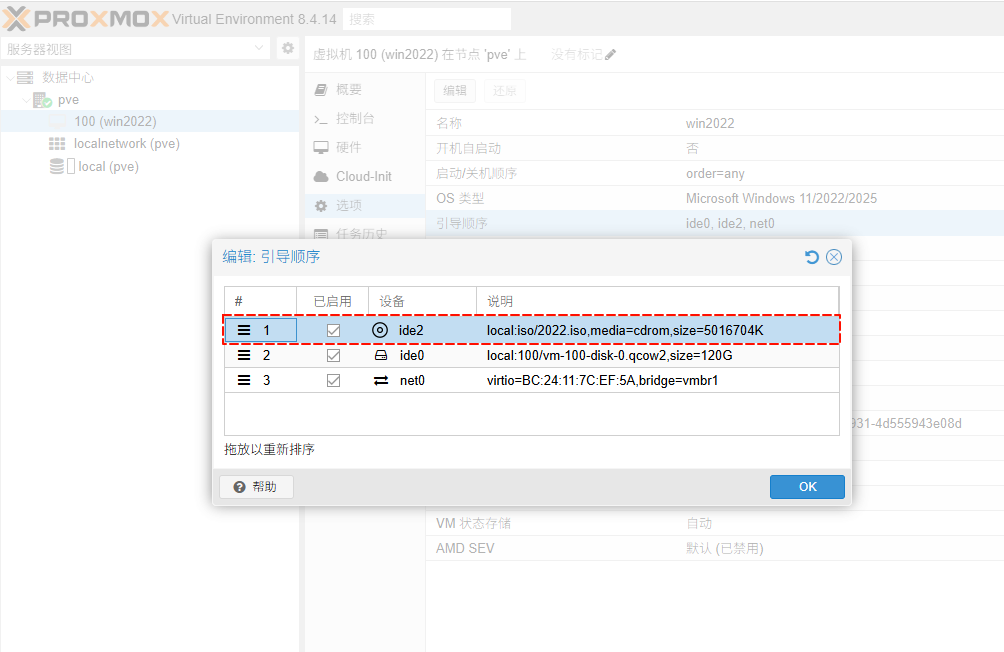Viewport: 1004px width, 652px height.
Task: Click the drag handle on ide0 row
Action: (x=244, y=355)
